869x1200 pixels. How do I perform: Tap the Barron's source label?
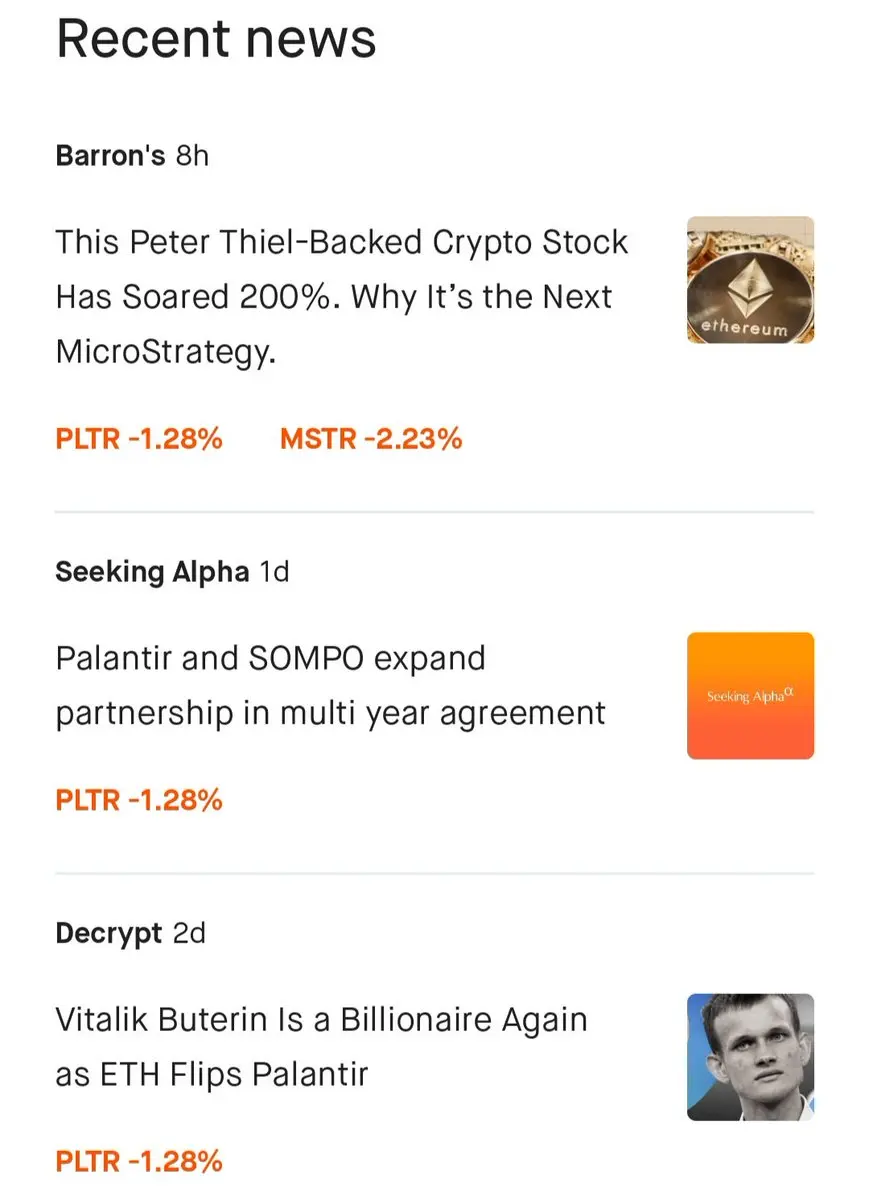tap(110, 156)
